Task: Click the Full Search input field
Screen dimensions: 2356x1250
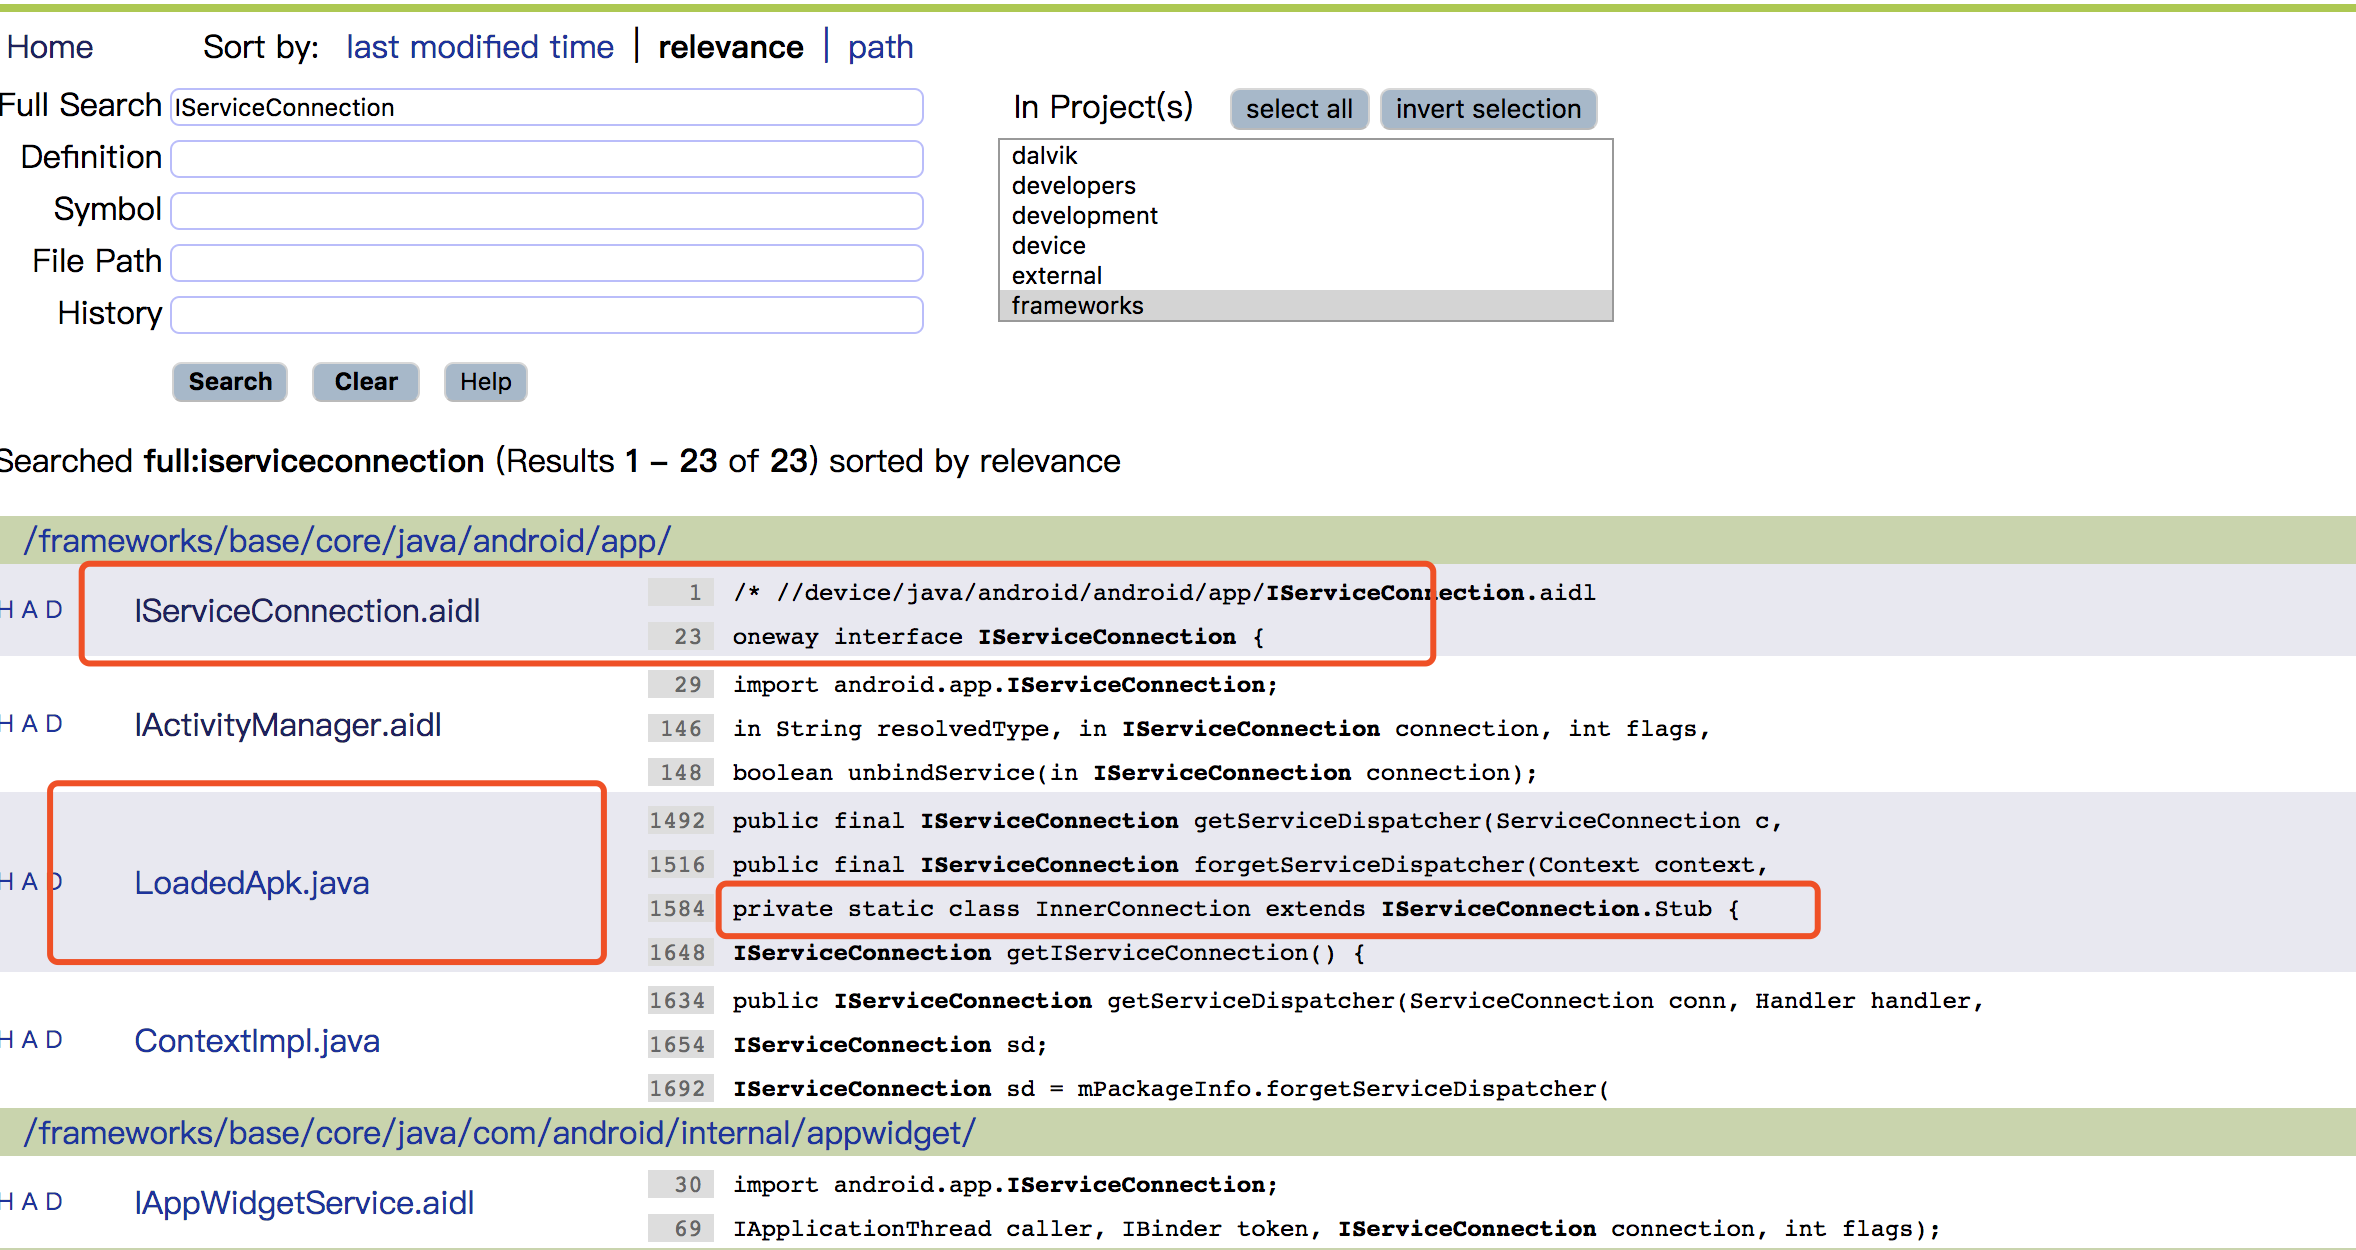Action: [x=546, y=107]
